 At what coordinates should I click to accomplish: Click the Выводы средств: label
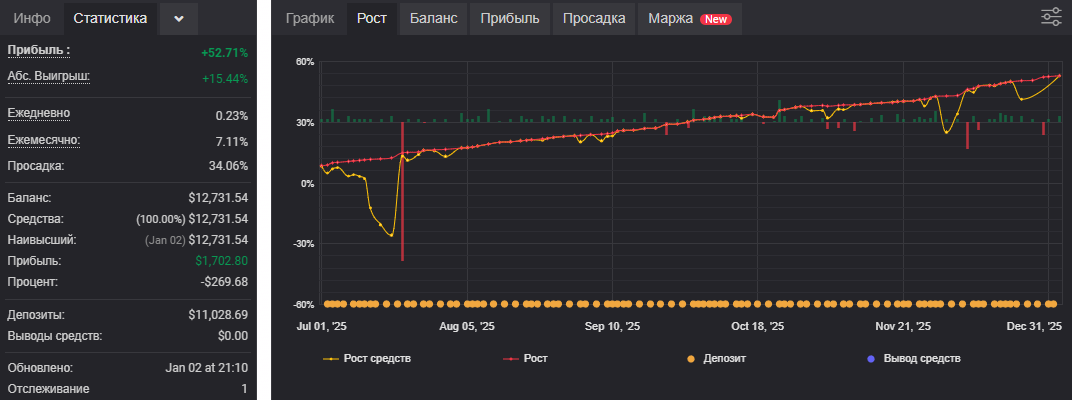[55, 336]
